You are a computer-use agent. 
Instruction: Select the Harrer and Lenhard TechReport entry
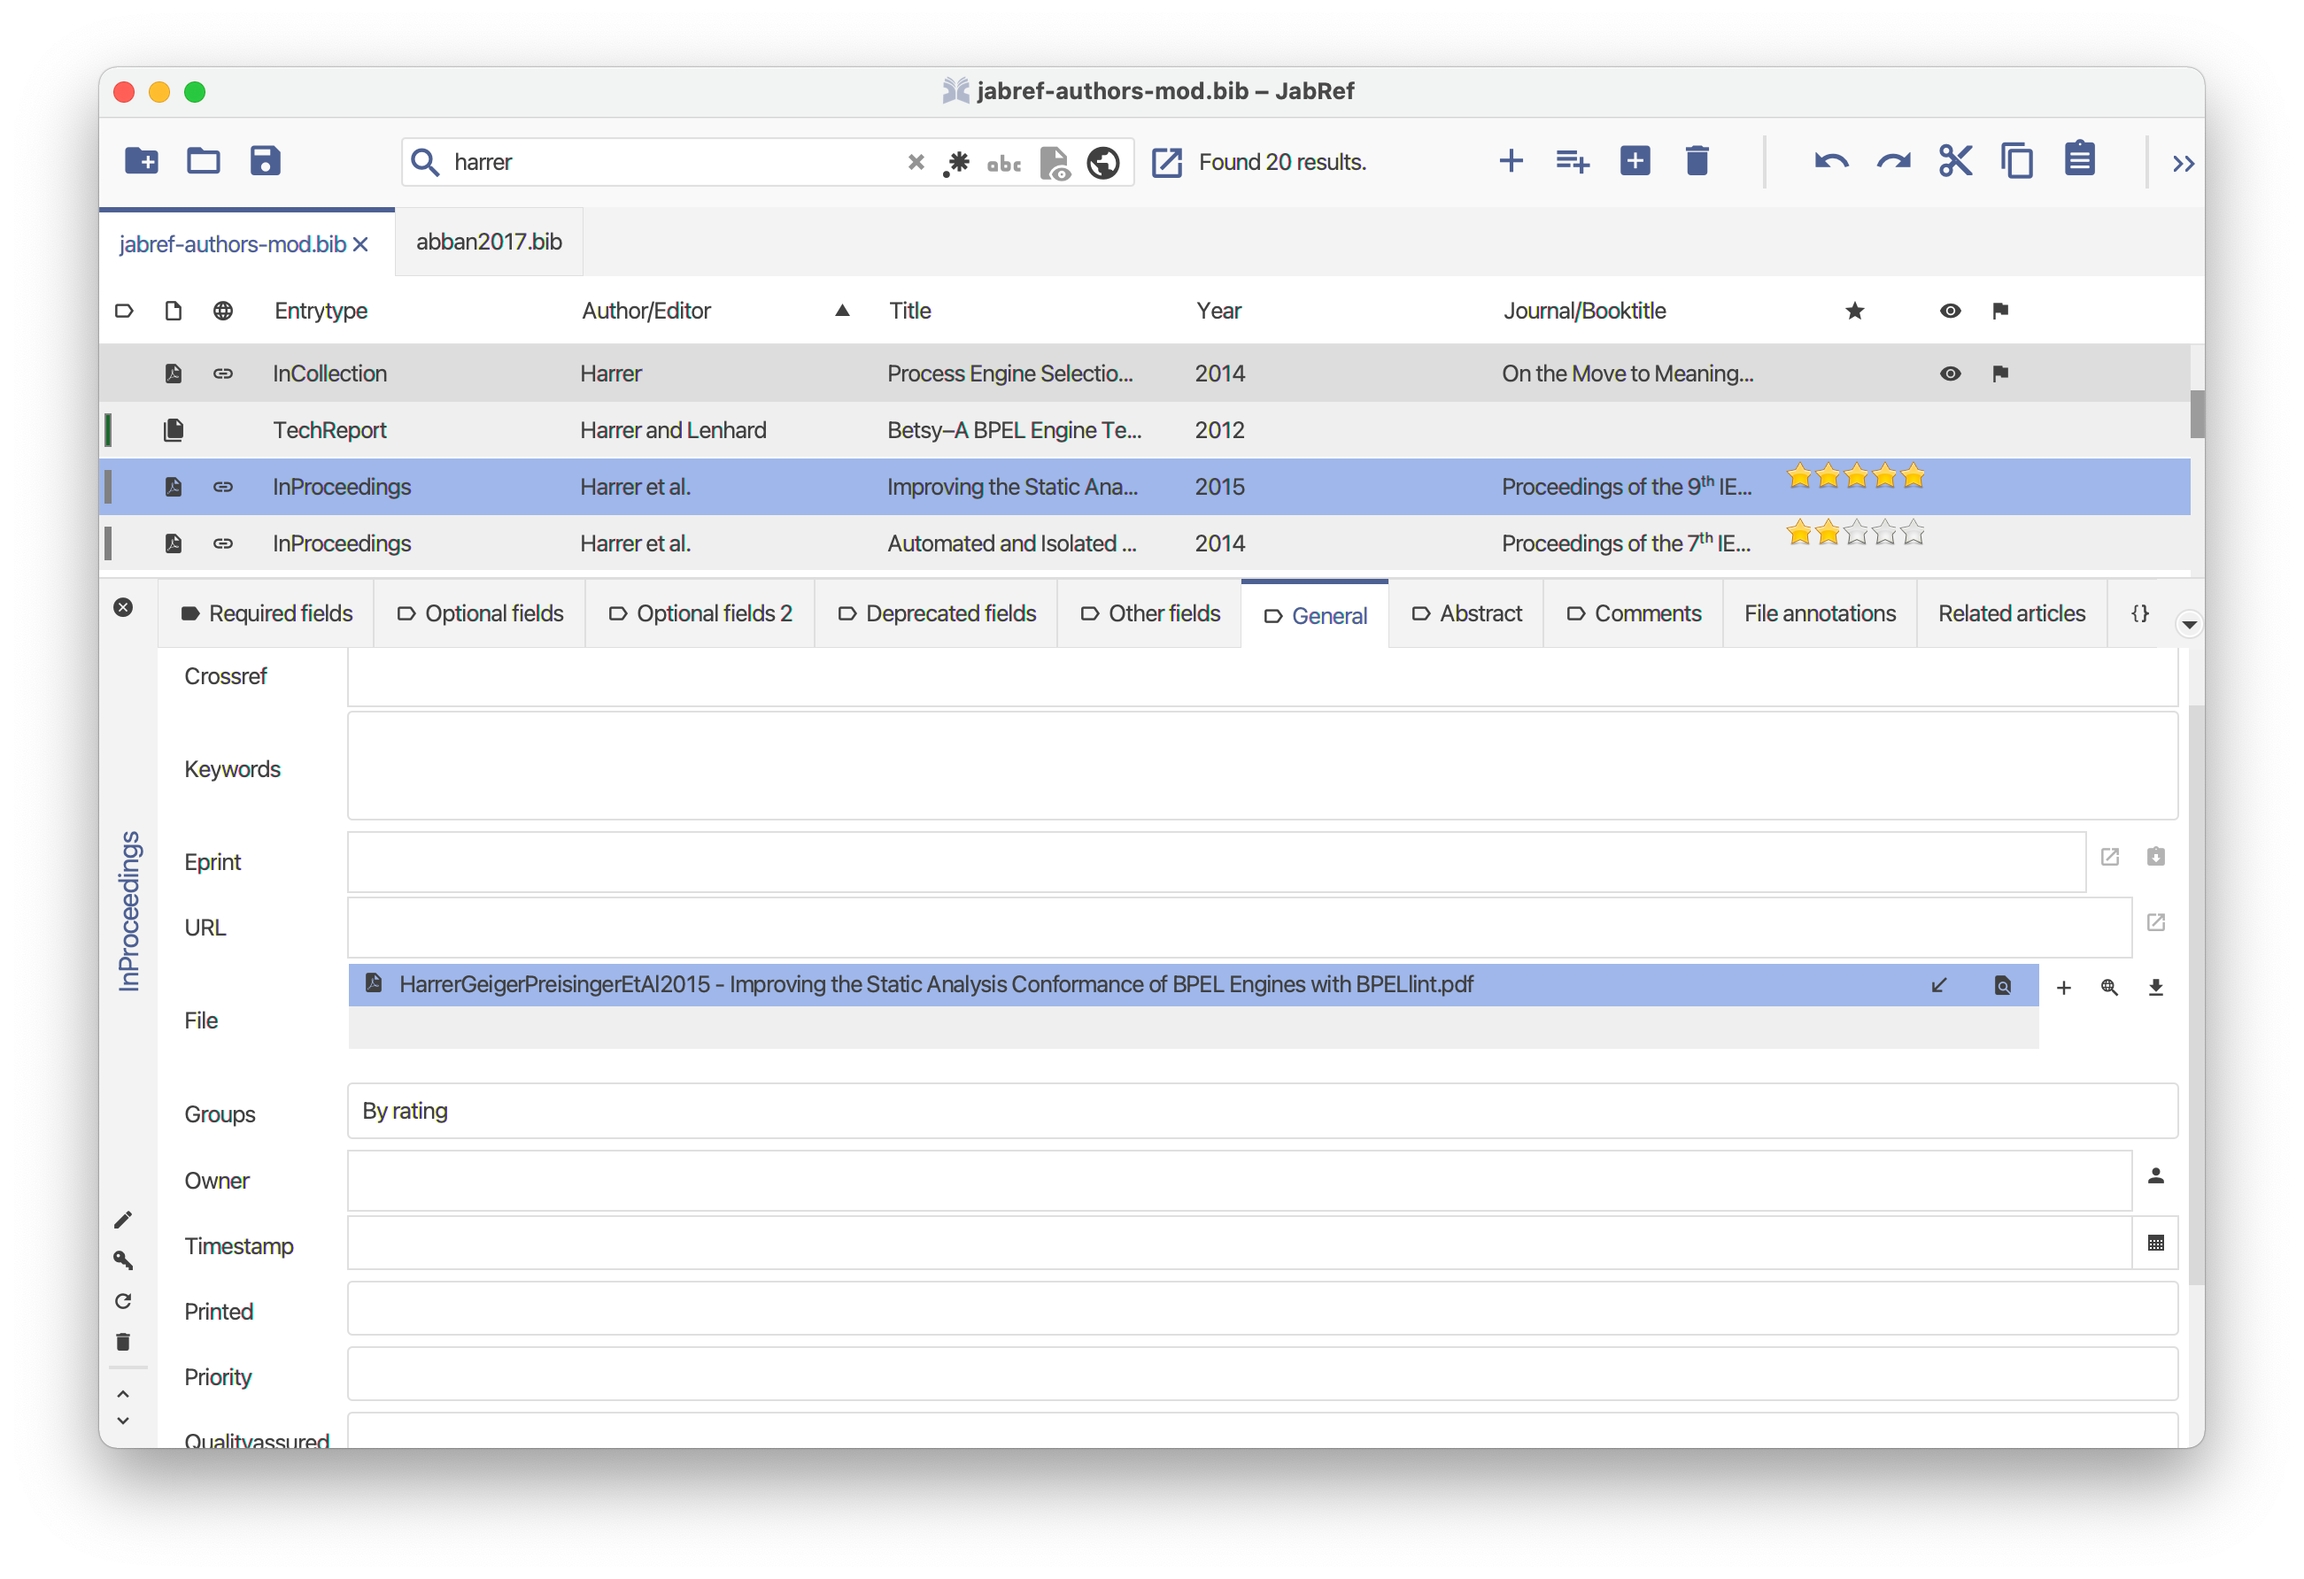(x=1145, y=430)
